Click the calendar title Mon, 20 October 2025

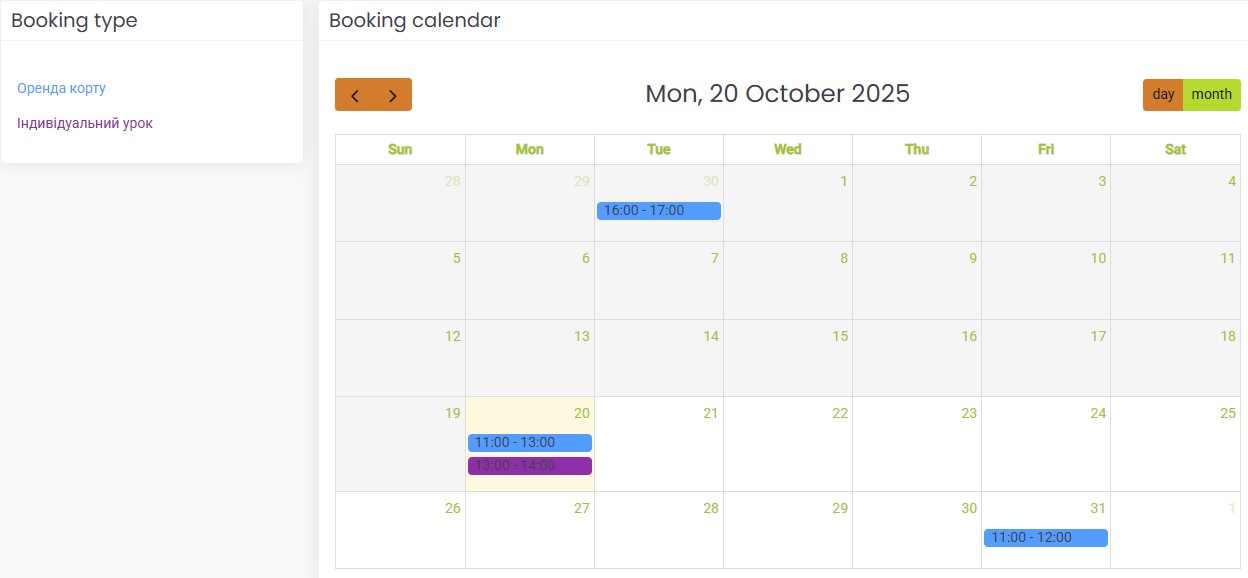pyautogui.click(x=777, y=94)
